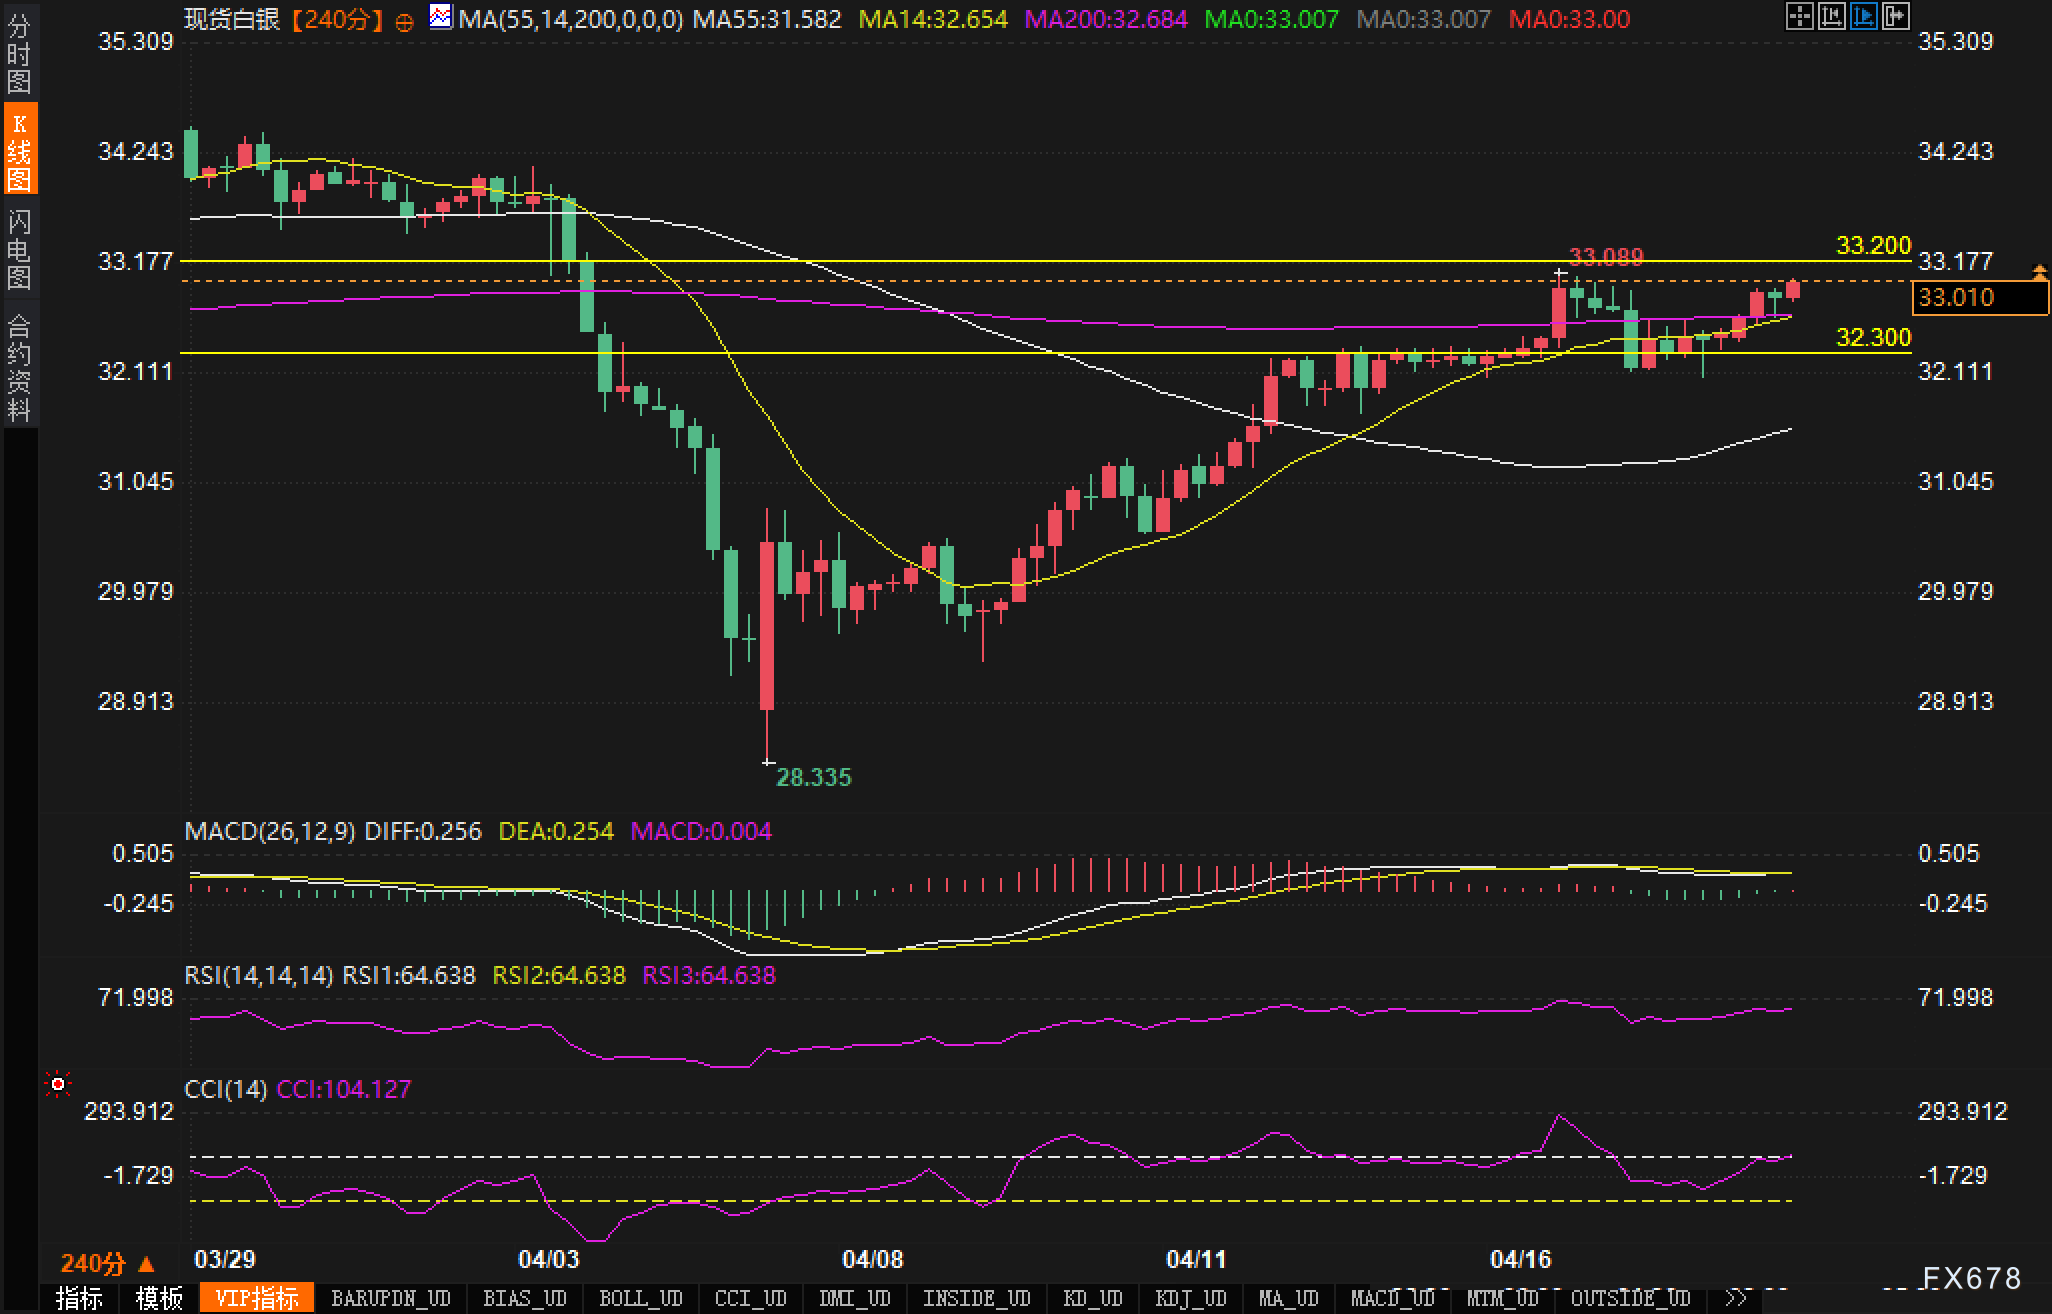
Task: Expand more indicators with >> arrow
Action: (x=1737, y=1298)
